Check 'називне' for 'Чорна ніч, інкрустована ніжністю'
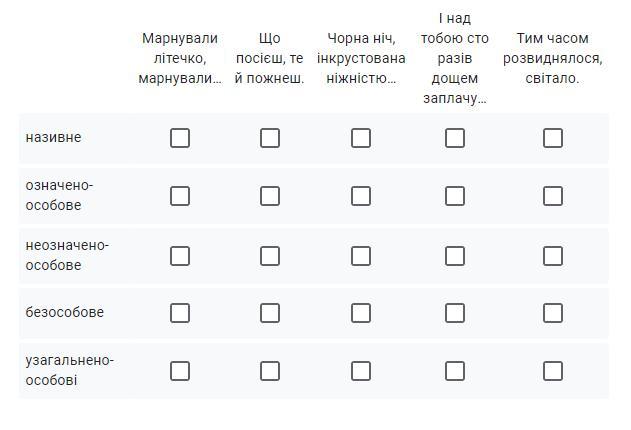 (361, 138)
